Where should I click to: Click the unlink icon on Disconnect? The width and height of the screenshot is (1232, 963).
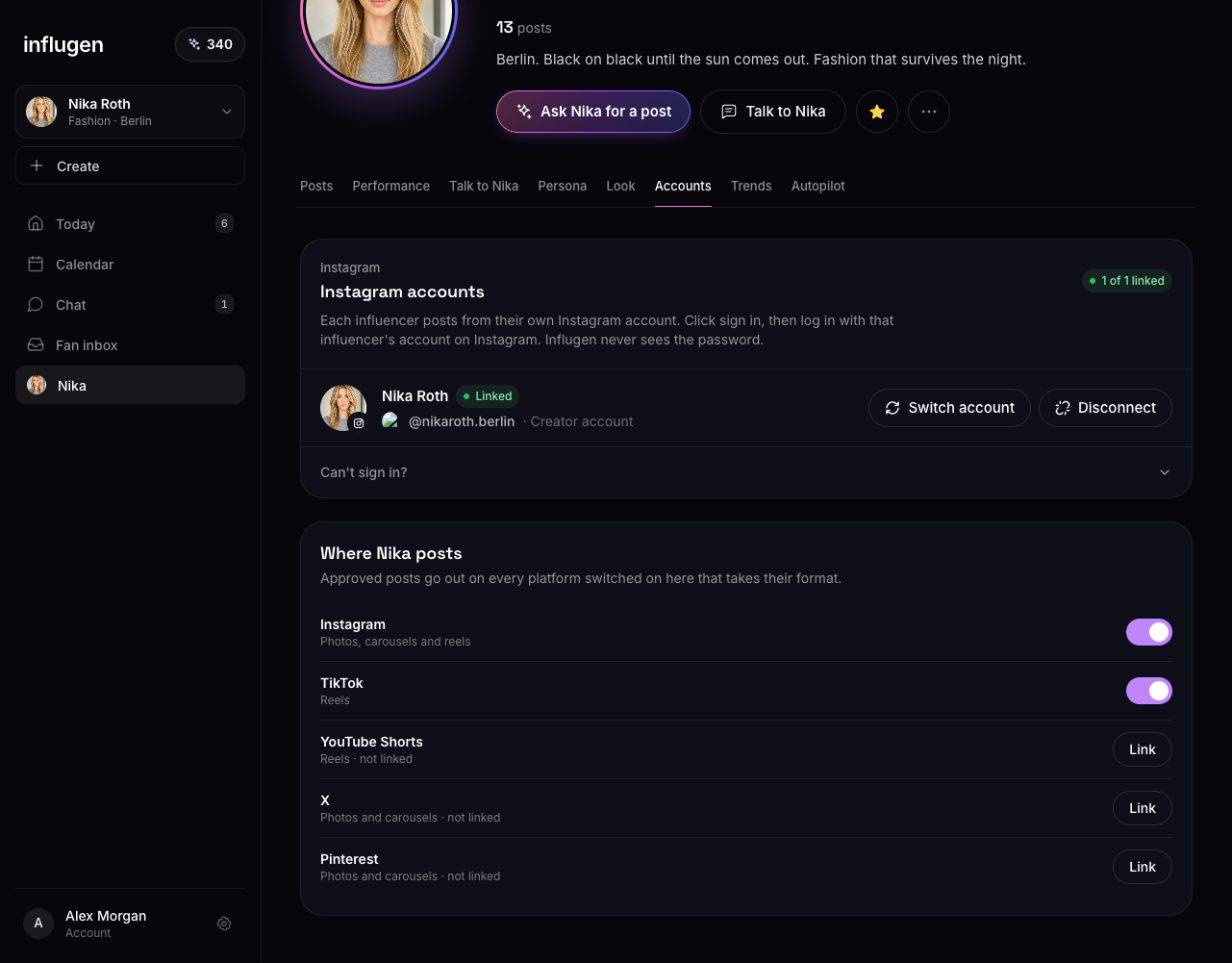click(1062, 408)
